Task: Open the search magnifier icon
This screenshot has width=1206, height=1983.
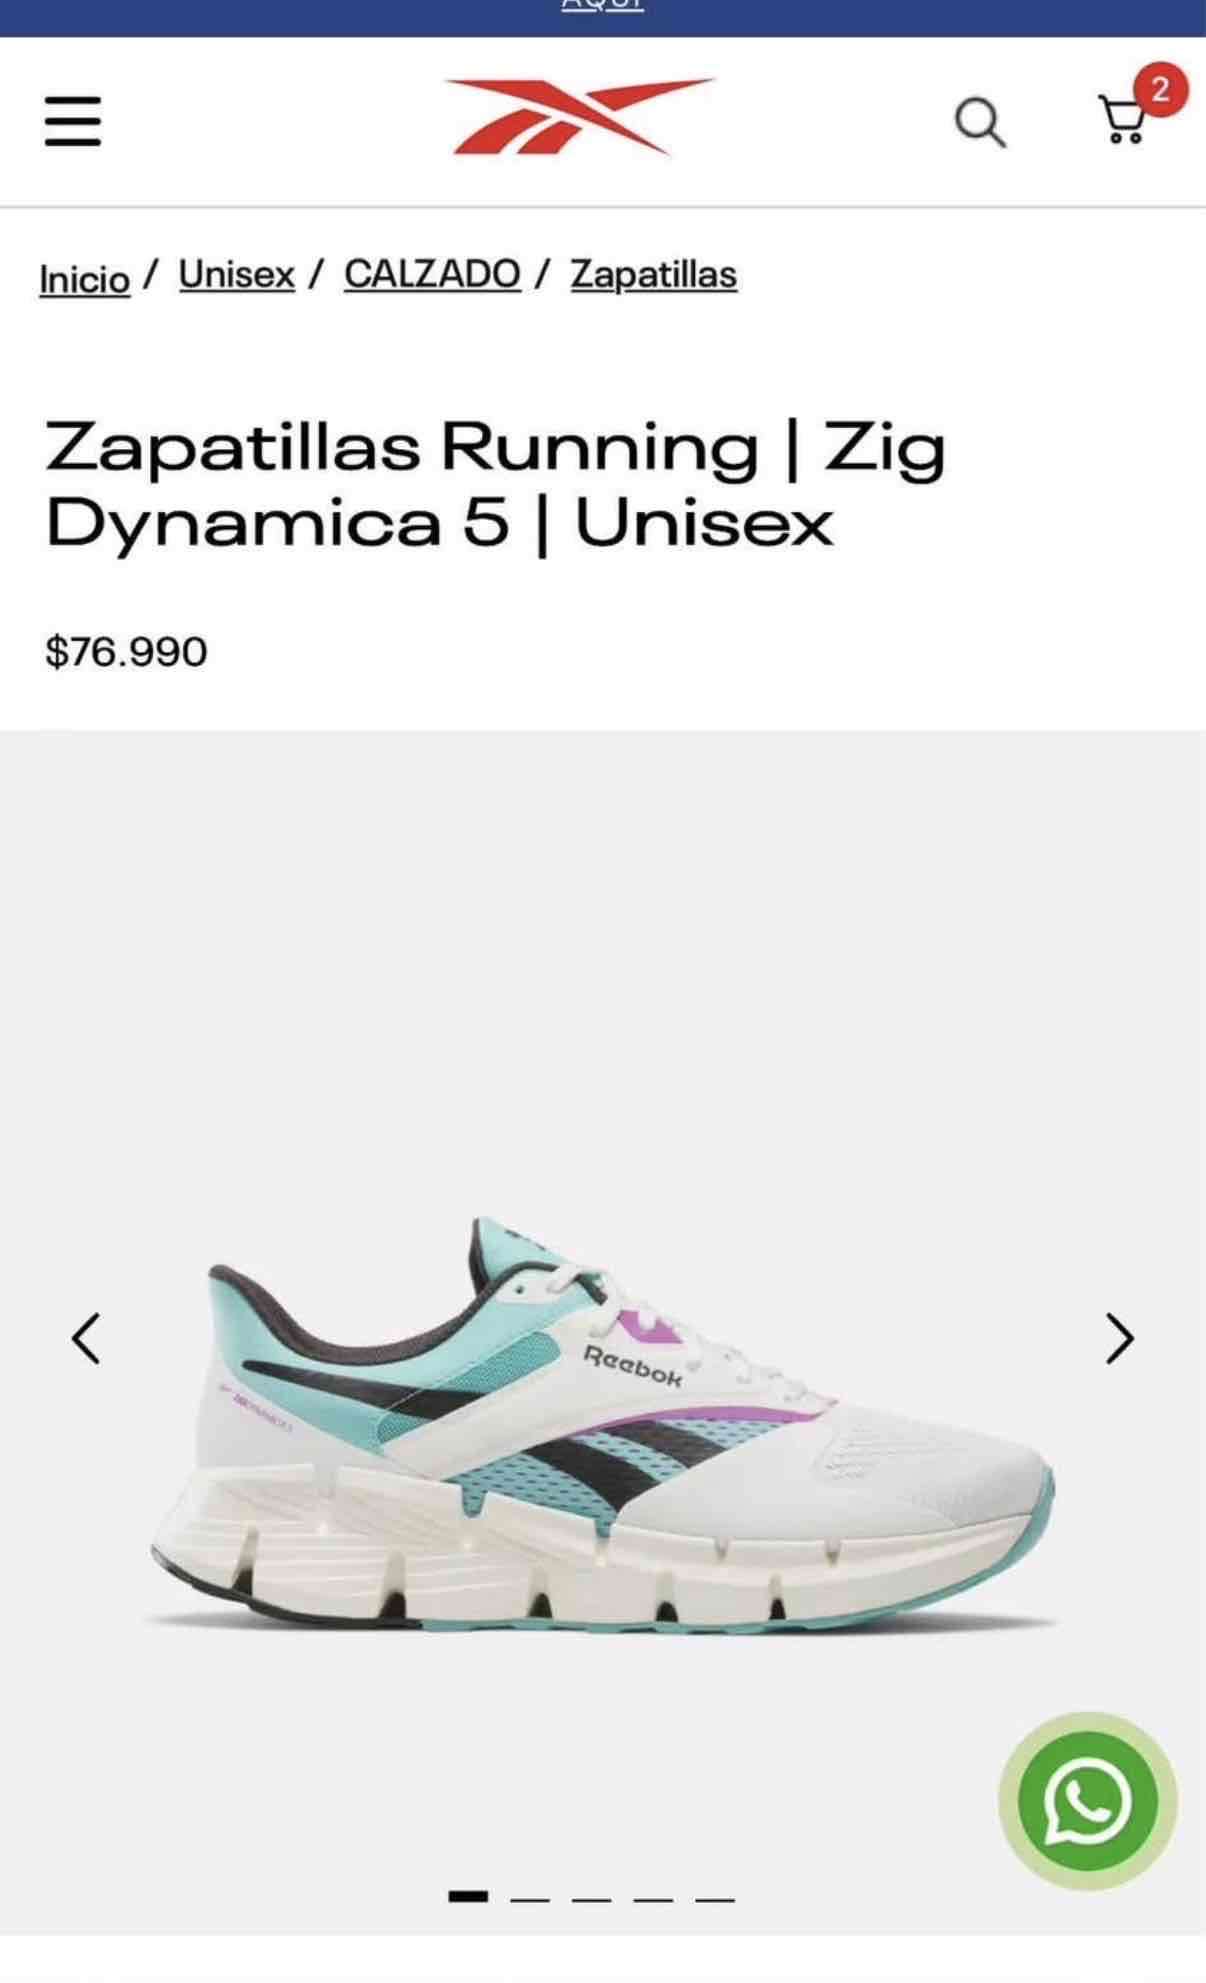Action: (x=980, y=122)
